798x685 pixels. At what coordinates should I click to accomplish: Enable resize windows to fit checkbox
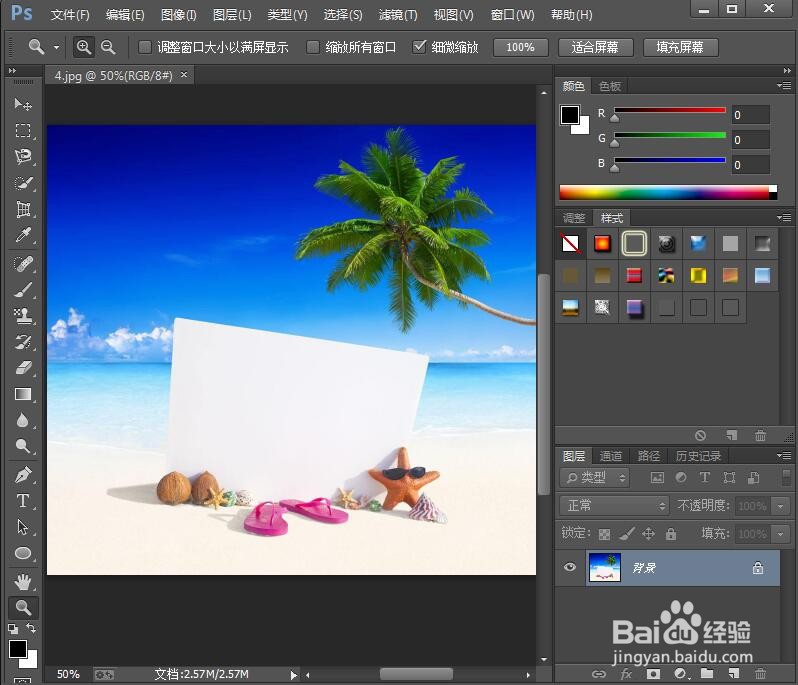click(145, 47)
